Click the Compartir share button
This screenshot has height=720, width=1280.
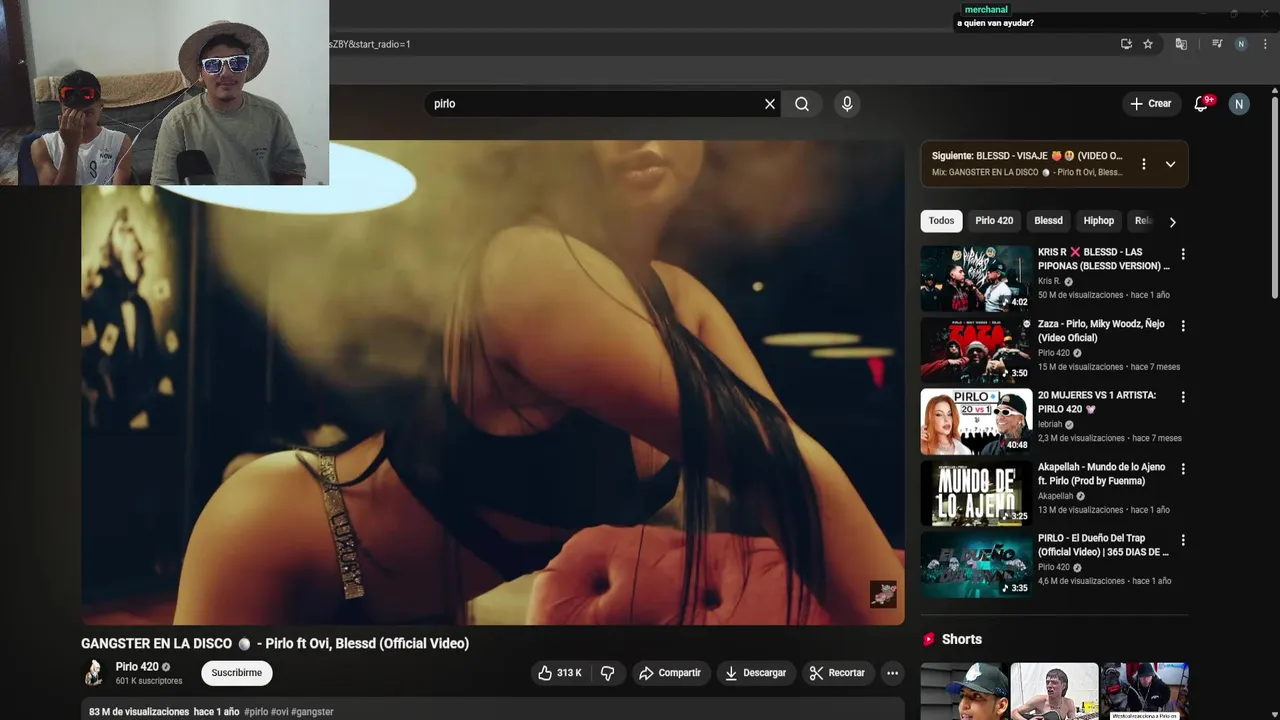click(670, 673)
